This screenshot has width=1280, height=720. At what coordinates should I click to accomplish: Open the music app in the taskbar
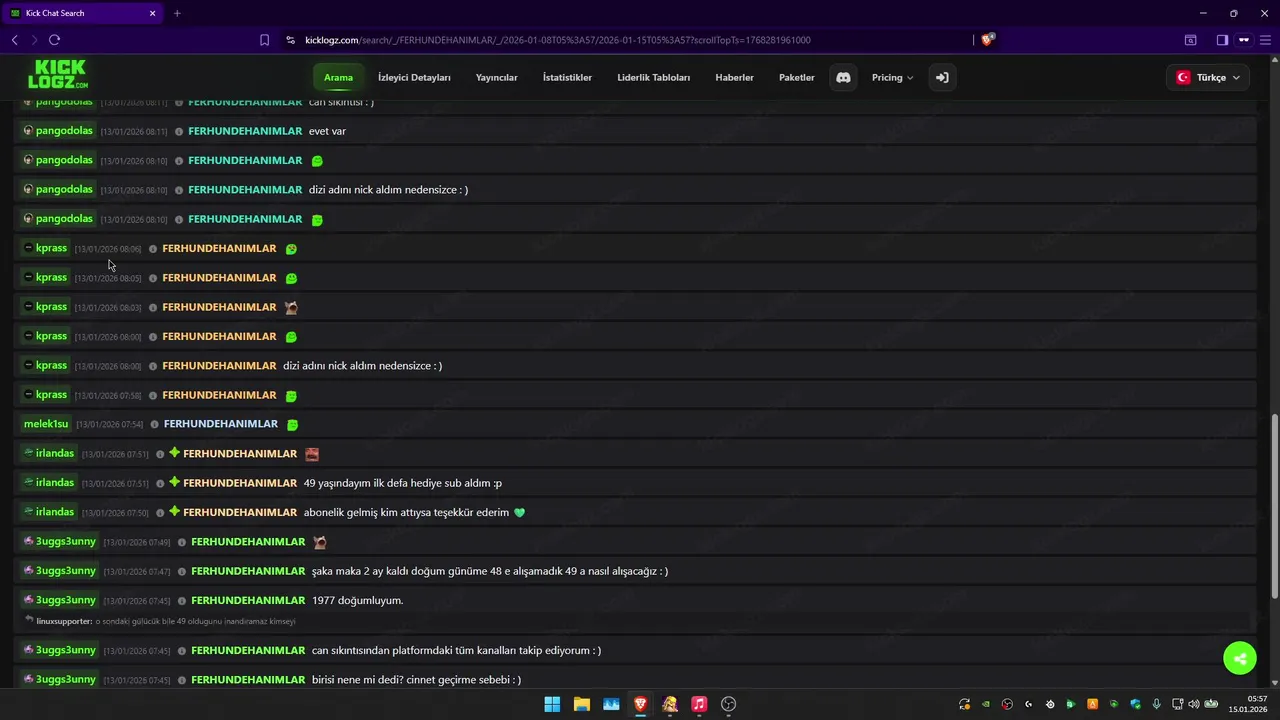pos(699,704)
